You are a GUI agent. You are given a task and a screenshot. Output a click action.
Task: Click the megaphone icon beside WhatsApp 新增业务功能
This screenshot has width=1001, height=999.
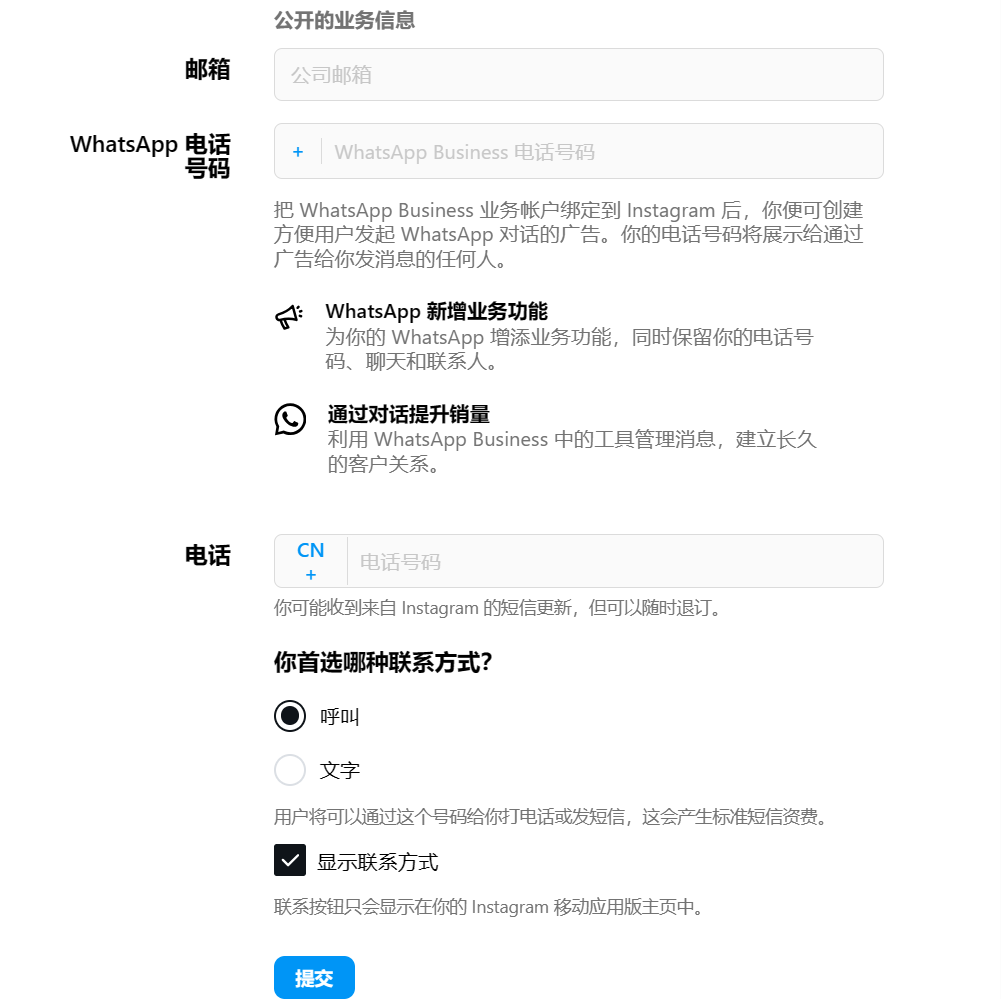click(x=289, y=316)
